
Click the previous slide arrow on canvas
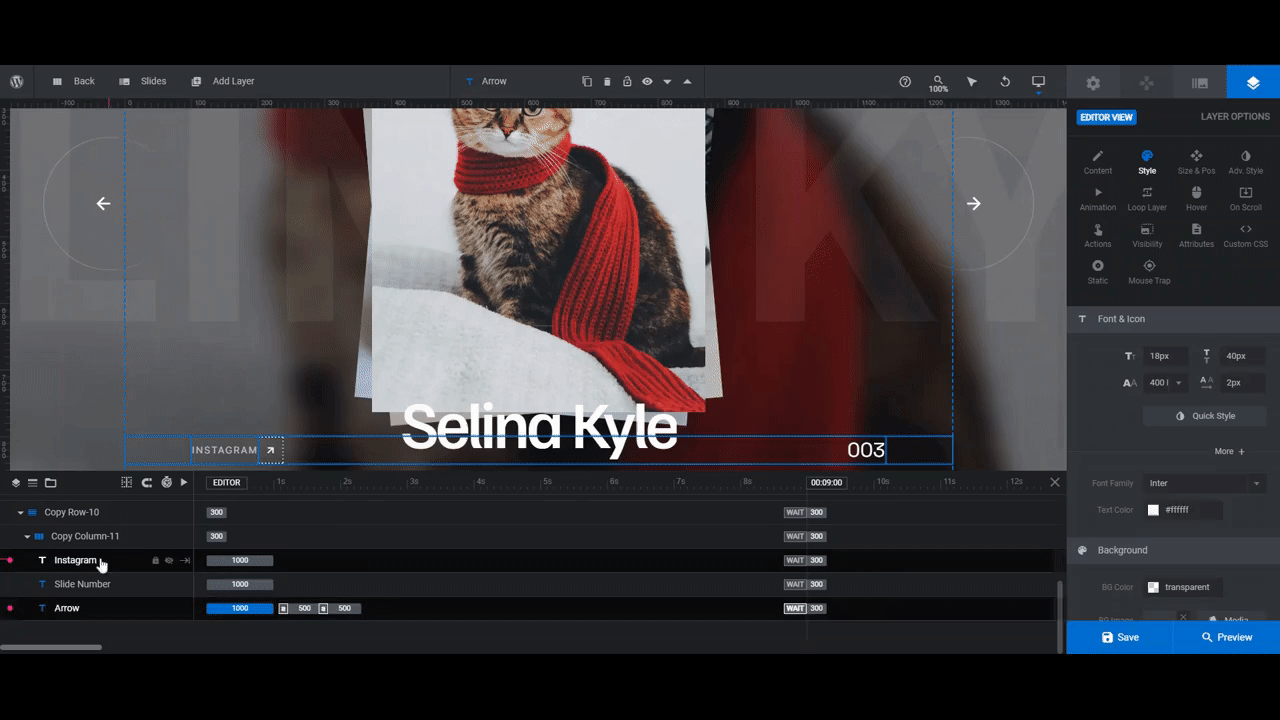103,204
